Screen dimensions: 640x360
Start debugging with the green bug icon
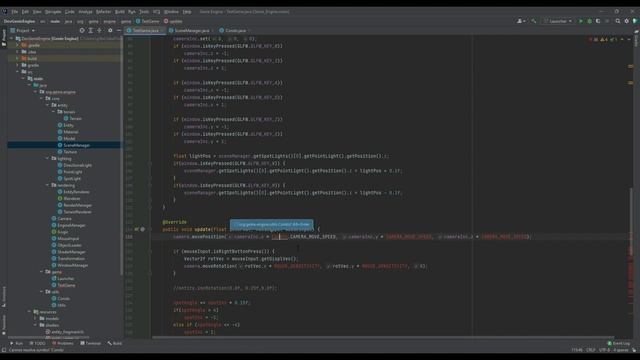[x=589, y=21]
